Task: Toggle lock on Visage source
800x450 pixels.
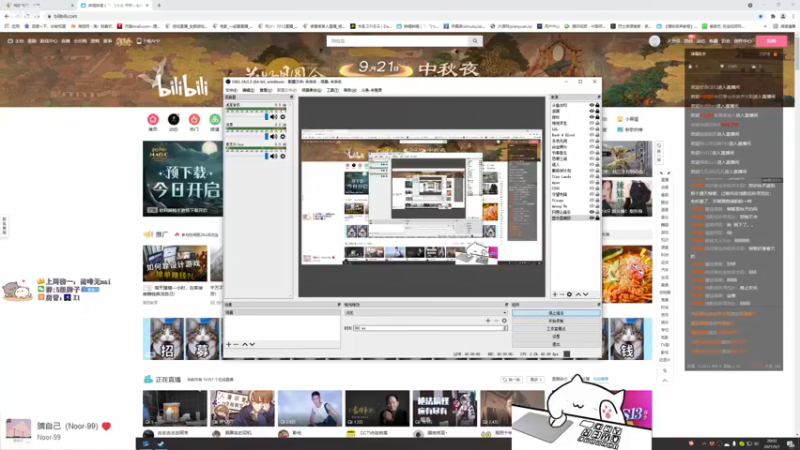Action: pyautogui.click(x=597, y=200)
